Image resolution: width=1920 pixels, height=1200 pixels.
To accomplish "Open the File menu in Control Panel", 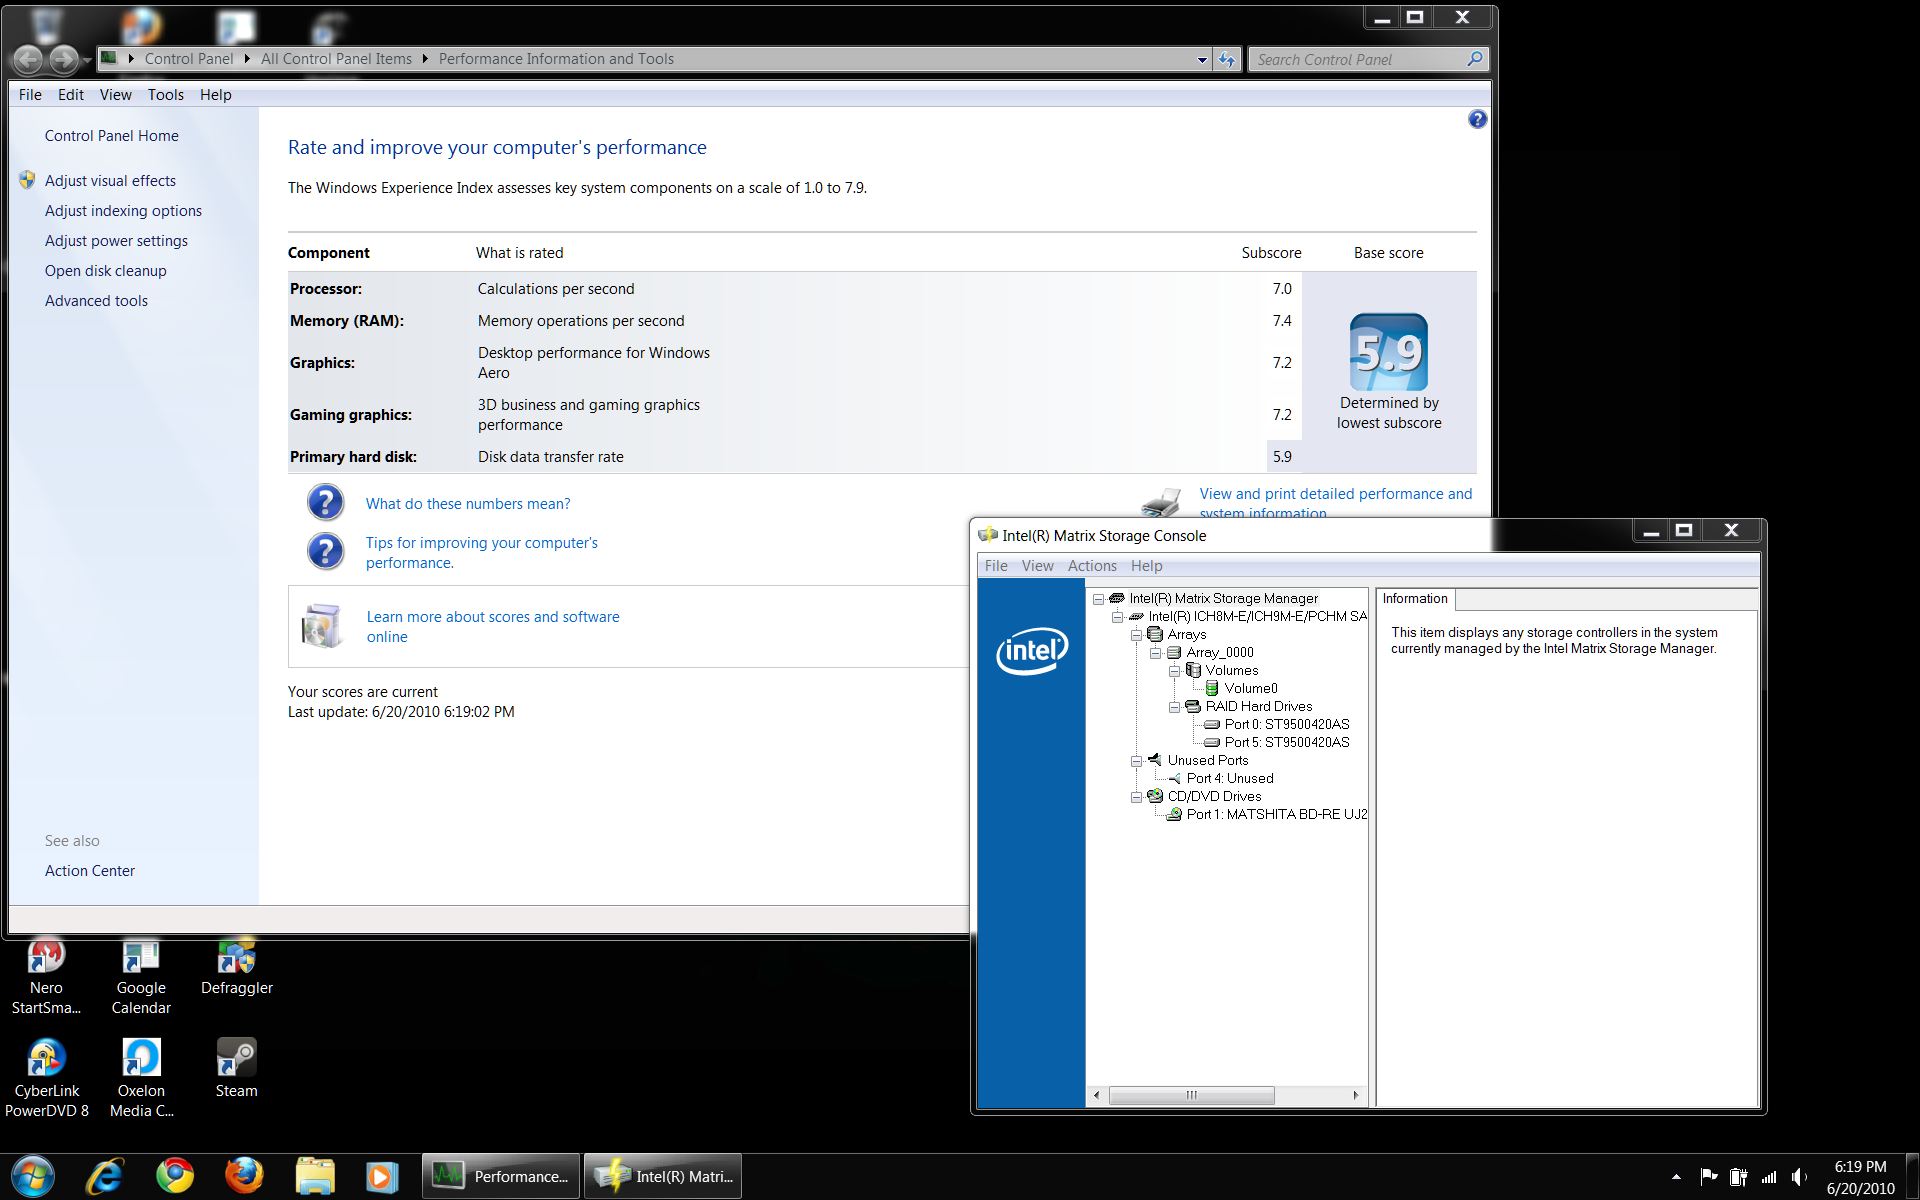I will pyautogui.click(x=30, y=95).
